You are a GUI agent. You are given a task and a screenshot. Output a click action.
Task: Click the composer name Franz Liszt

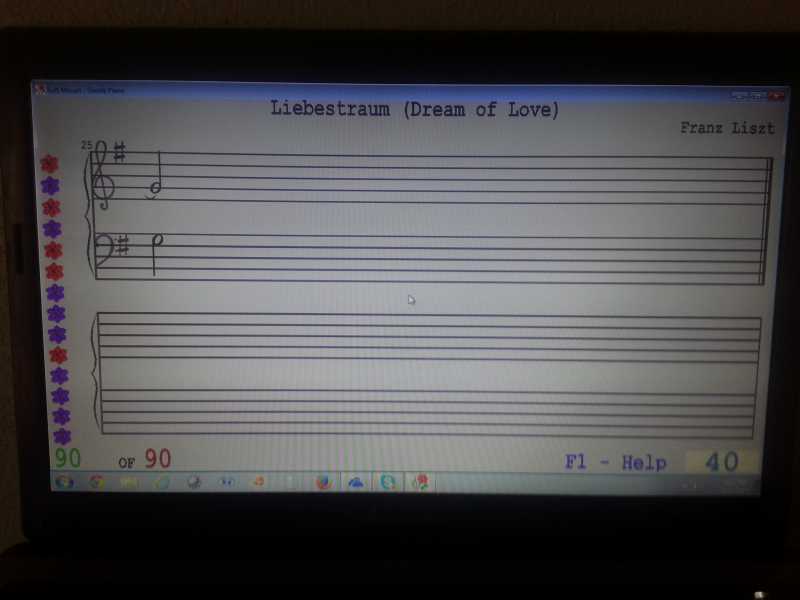point(728,128)
